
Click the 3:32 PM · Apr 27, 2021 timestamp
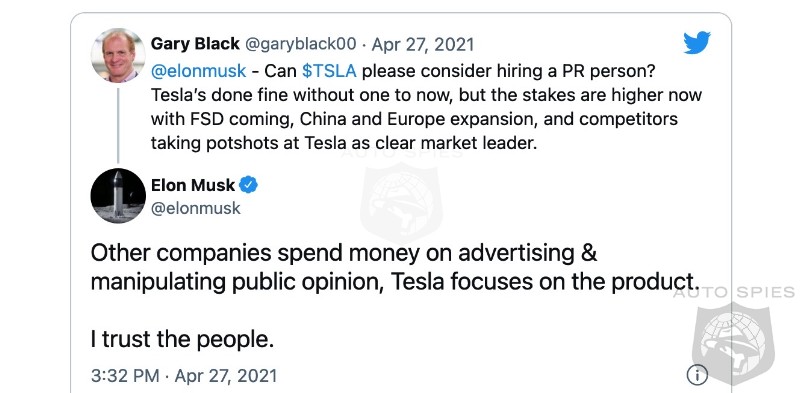(x=184, y=376)
